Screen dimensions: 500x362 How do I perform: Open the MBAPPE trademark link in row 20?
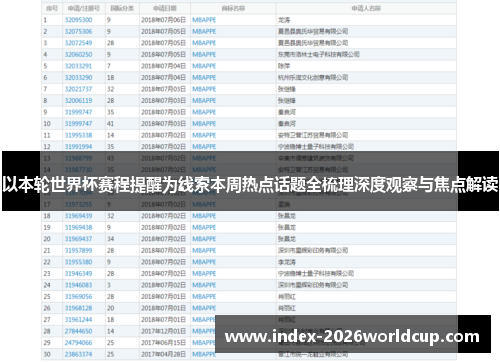[204, 239]
